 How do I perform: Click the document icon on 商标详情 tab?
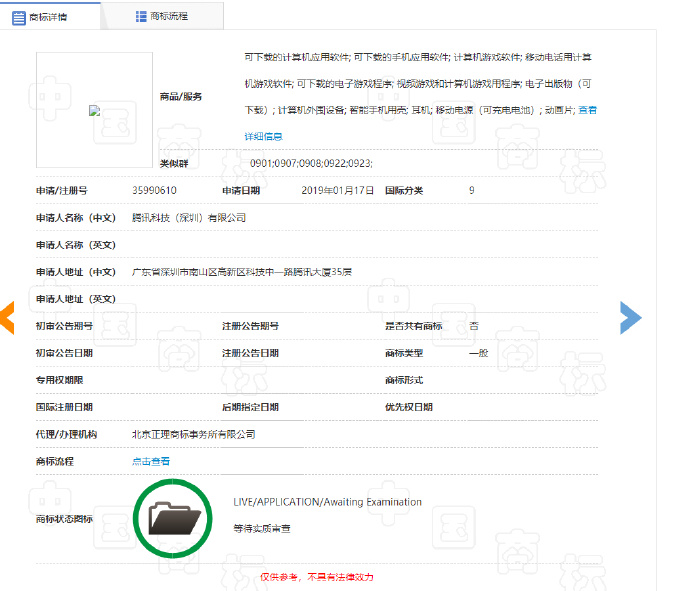click(19, 16)
